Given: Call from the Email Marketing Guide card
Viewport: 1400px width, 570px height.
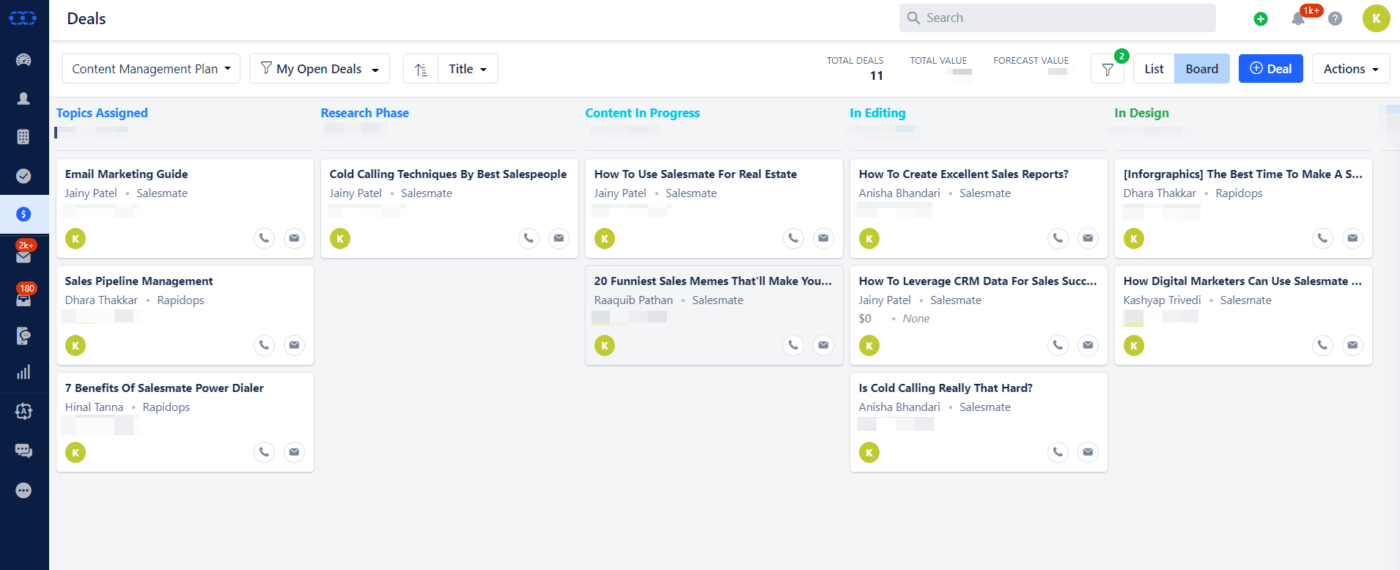Looking at the screenshot, I should point(264,238).
